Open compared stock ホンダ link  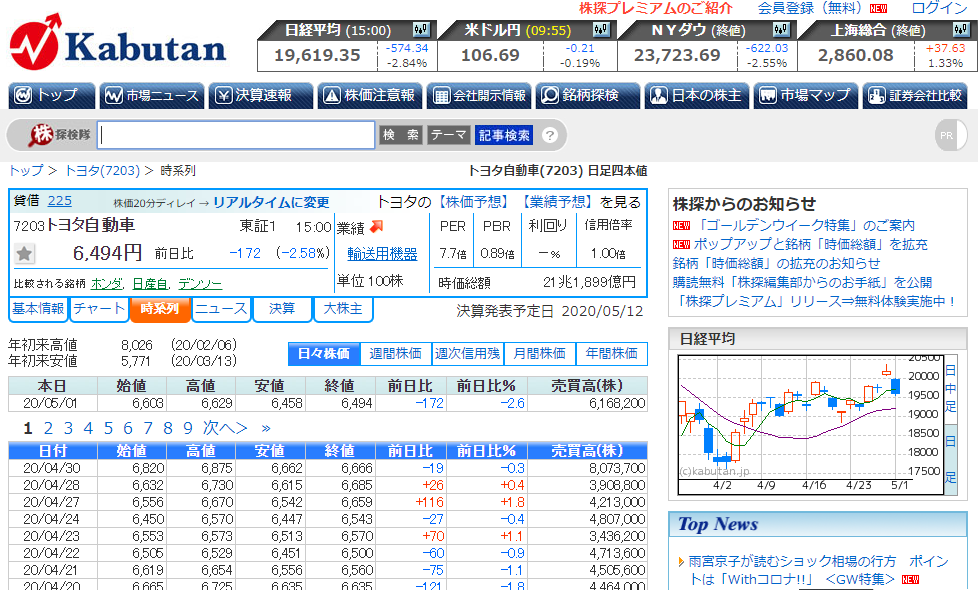click(107, 284)
